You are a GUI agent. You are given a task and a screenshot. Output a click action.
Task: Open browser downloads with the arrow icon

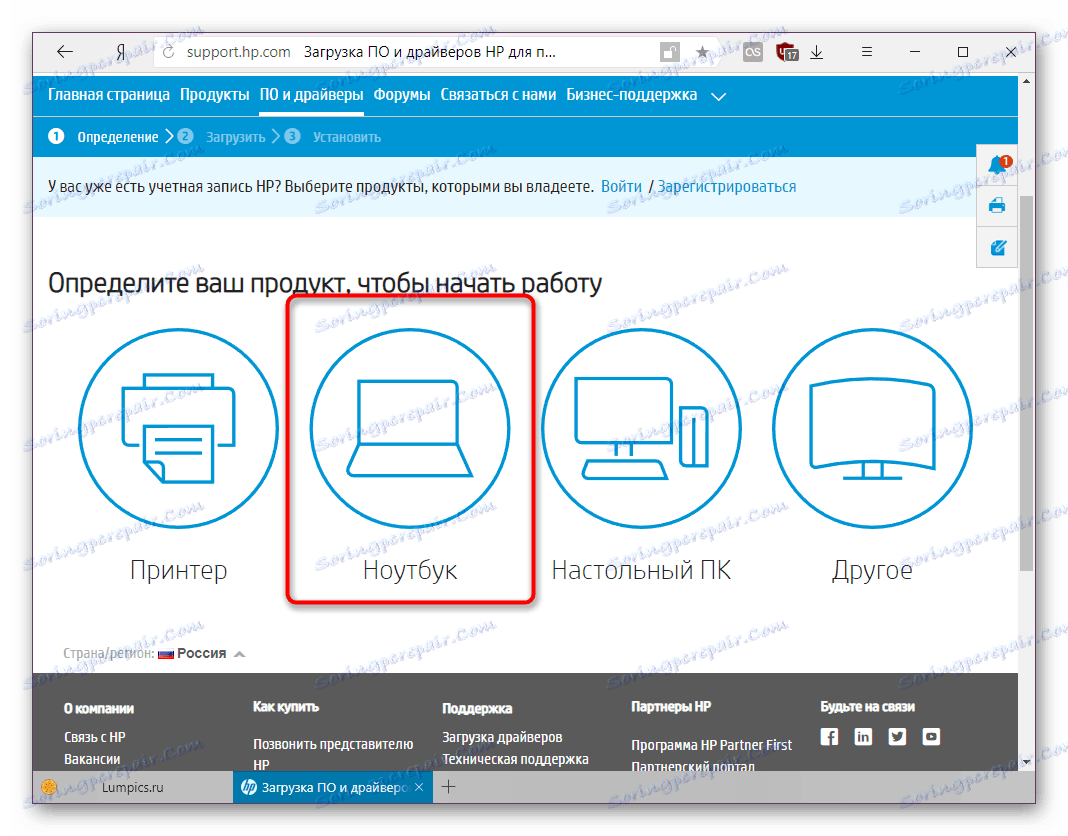(x=817, y=51)
